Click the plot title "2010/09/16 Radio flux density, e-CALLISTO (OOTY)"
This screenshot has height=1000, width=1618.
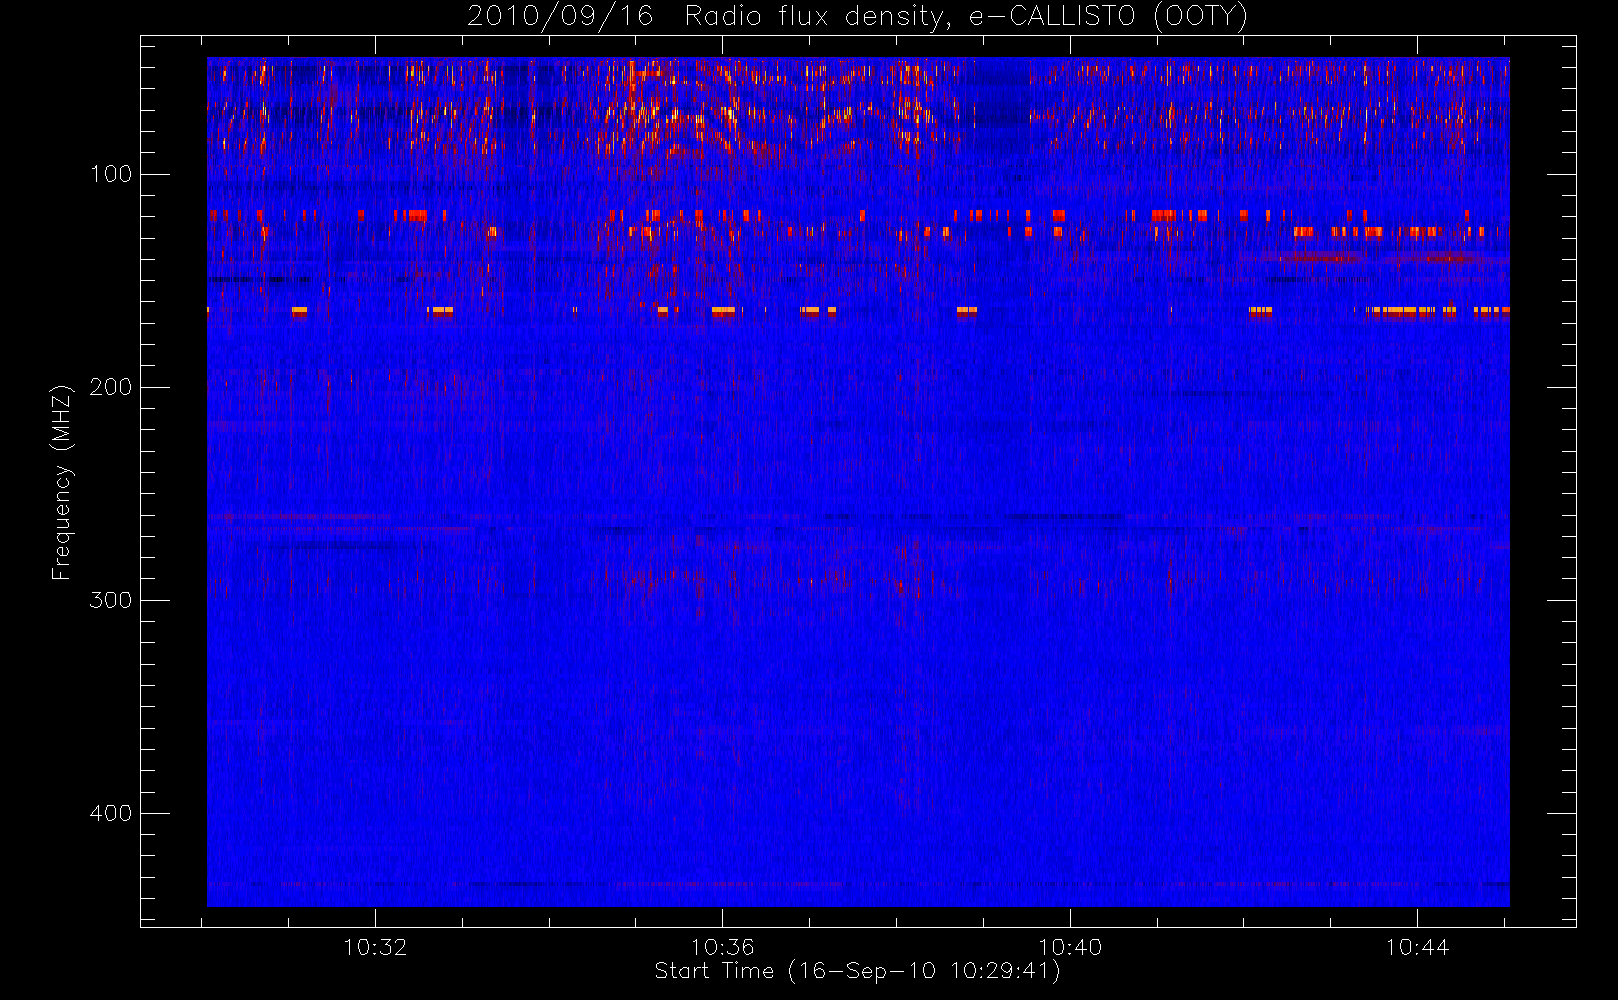pyautogui.click(x=857, y=17)
